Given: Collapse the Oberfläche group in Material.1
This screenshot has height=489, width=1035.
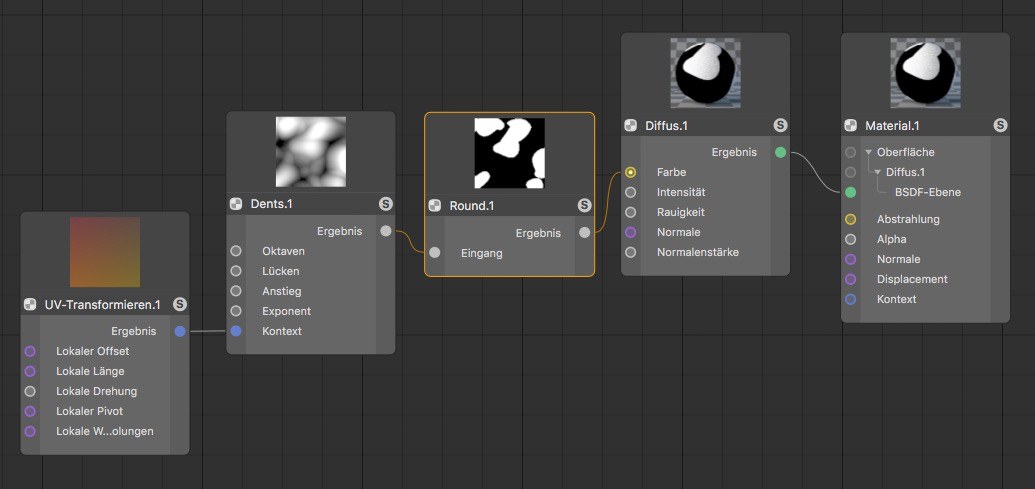Looking at the screenshot, I should [x=868, y=152].
